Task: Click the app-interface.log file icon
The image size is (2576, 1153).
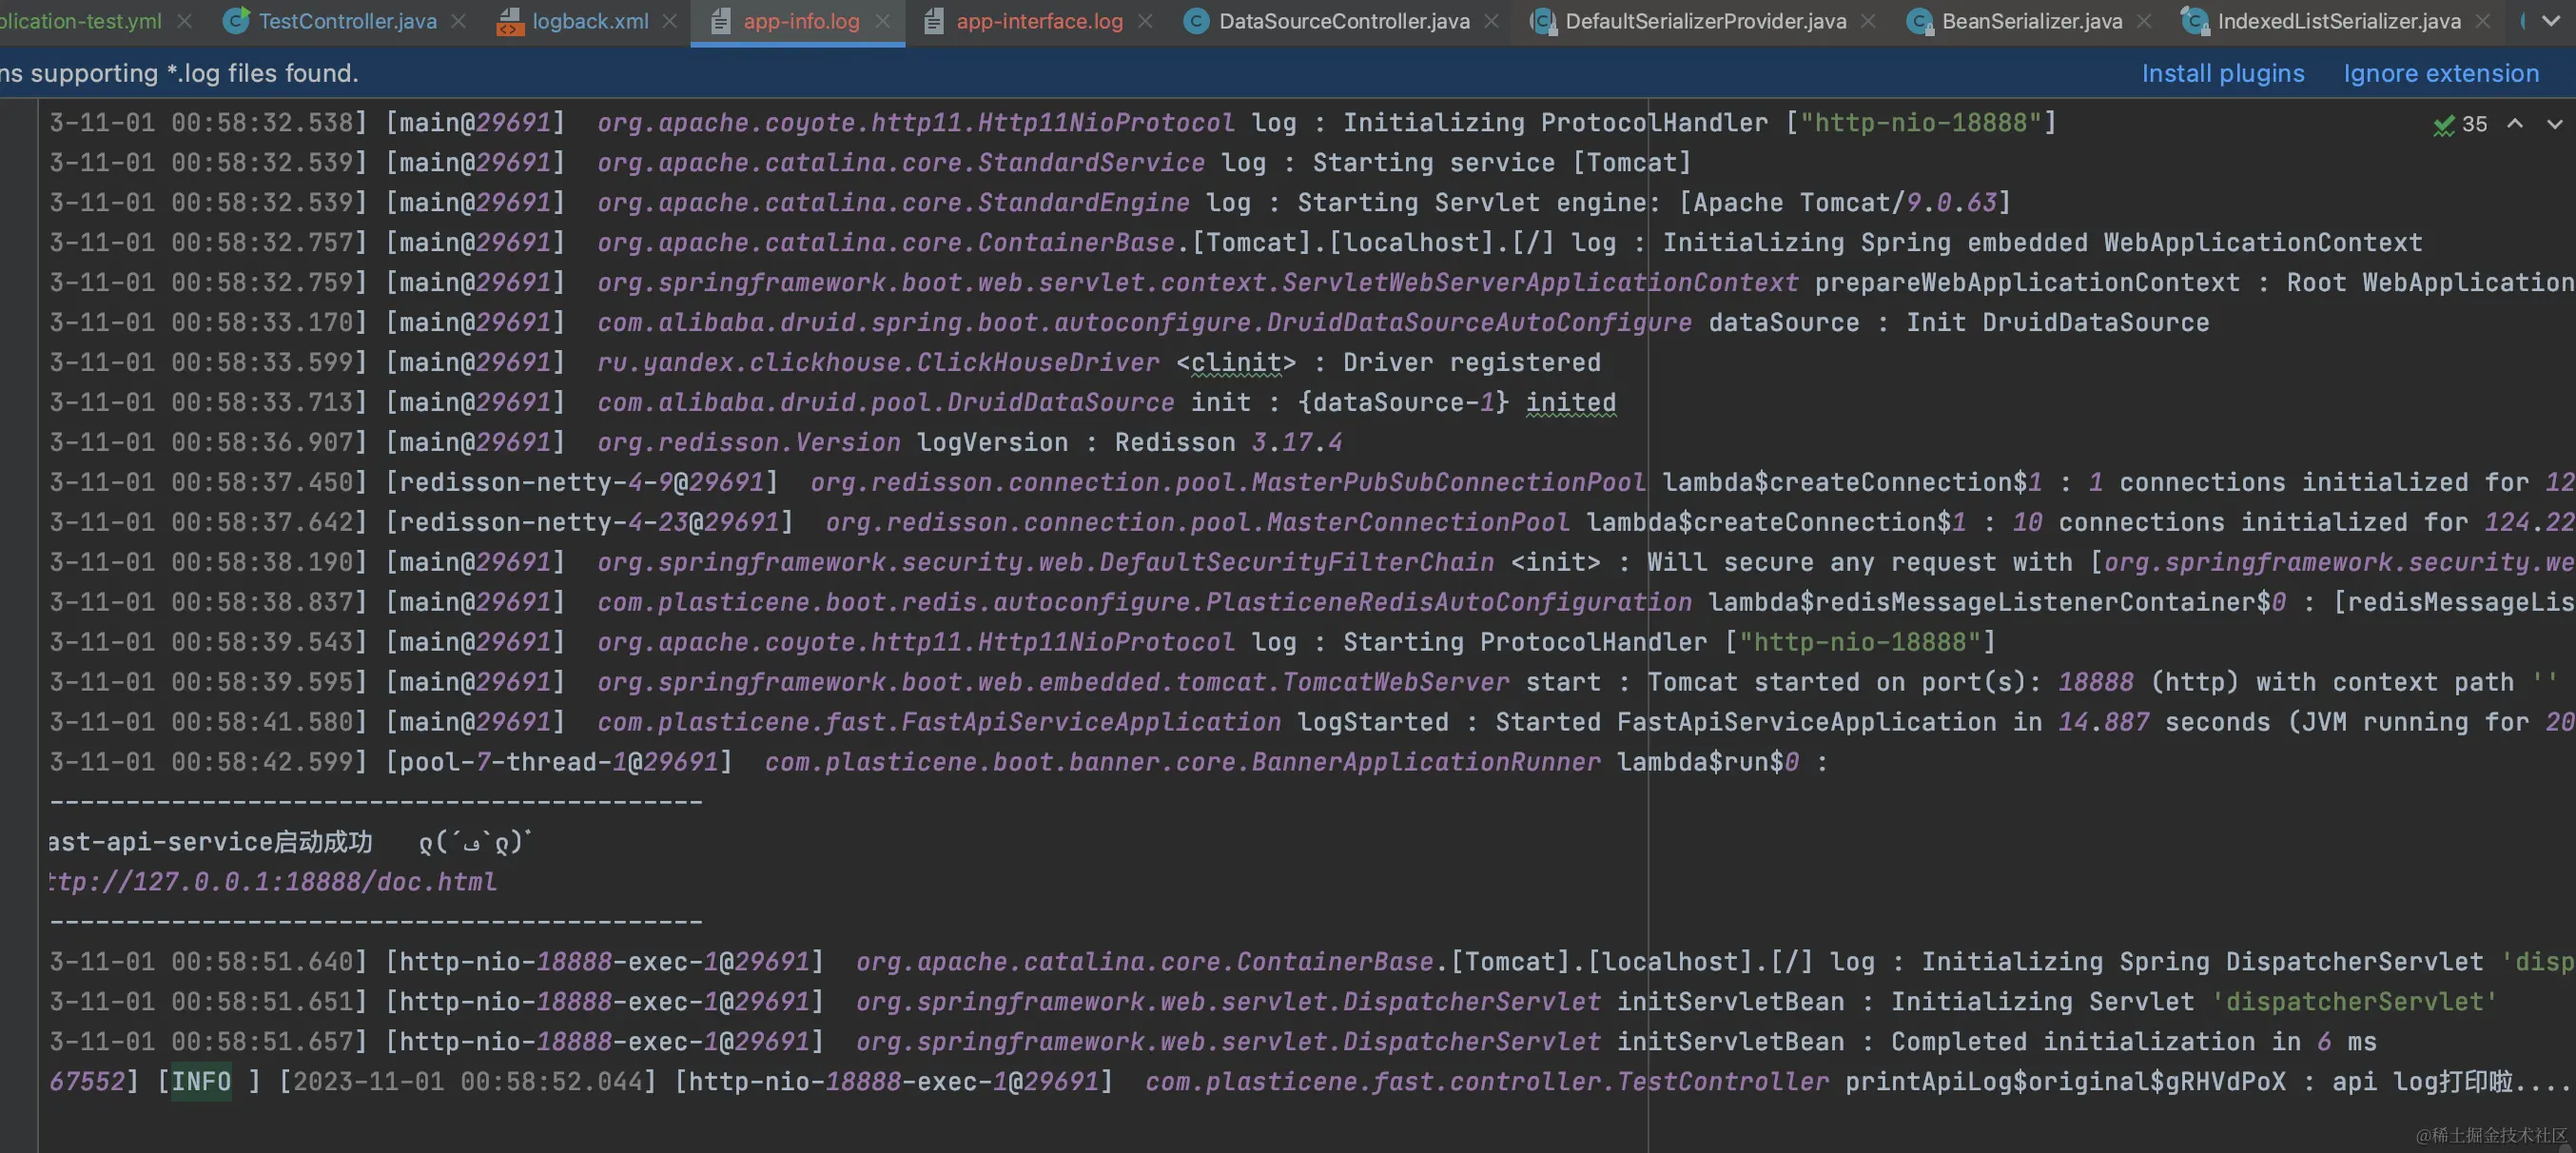Action: (x=933, y=21)
